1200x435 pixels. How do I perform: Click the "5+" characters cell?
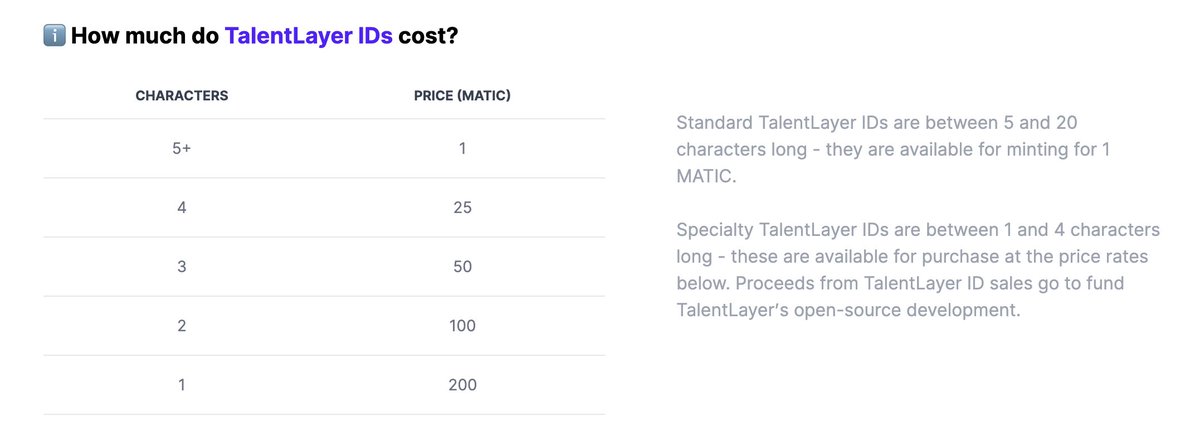tap(182, 149)
